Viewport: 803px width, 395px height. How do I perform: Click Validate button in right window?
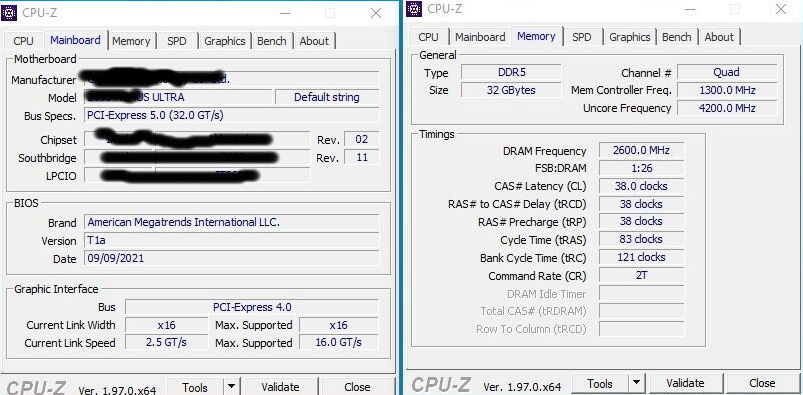685,383
